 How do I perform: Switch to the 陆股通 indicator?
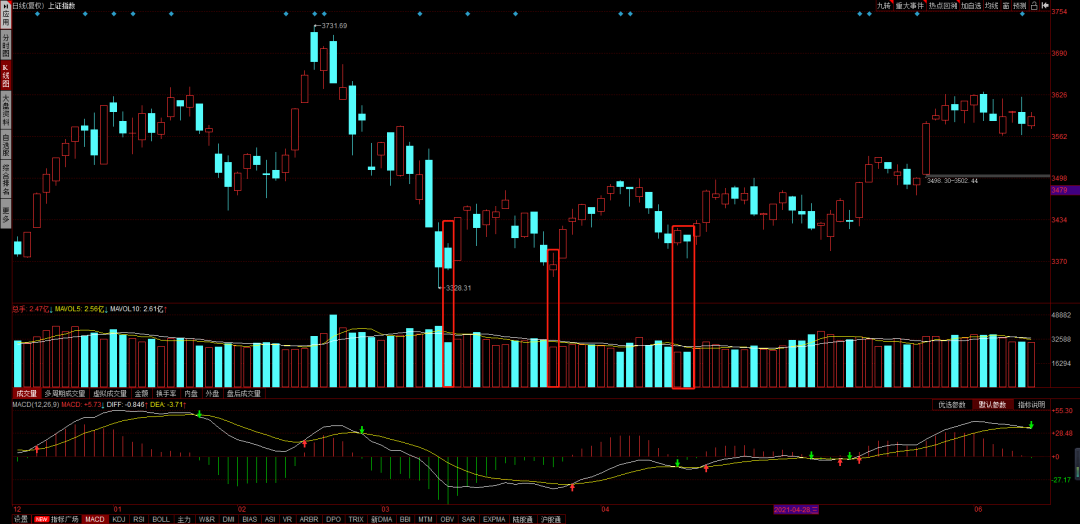[x=523, y=519]
